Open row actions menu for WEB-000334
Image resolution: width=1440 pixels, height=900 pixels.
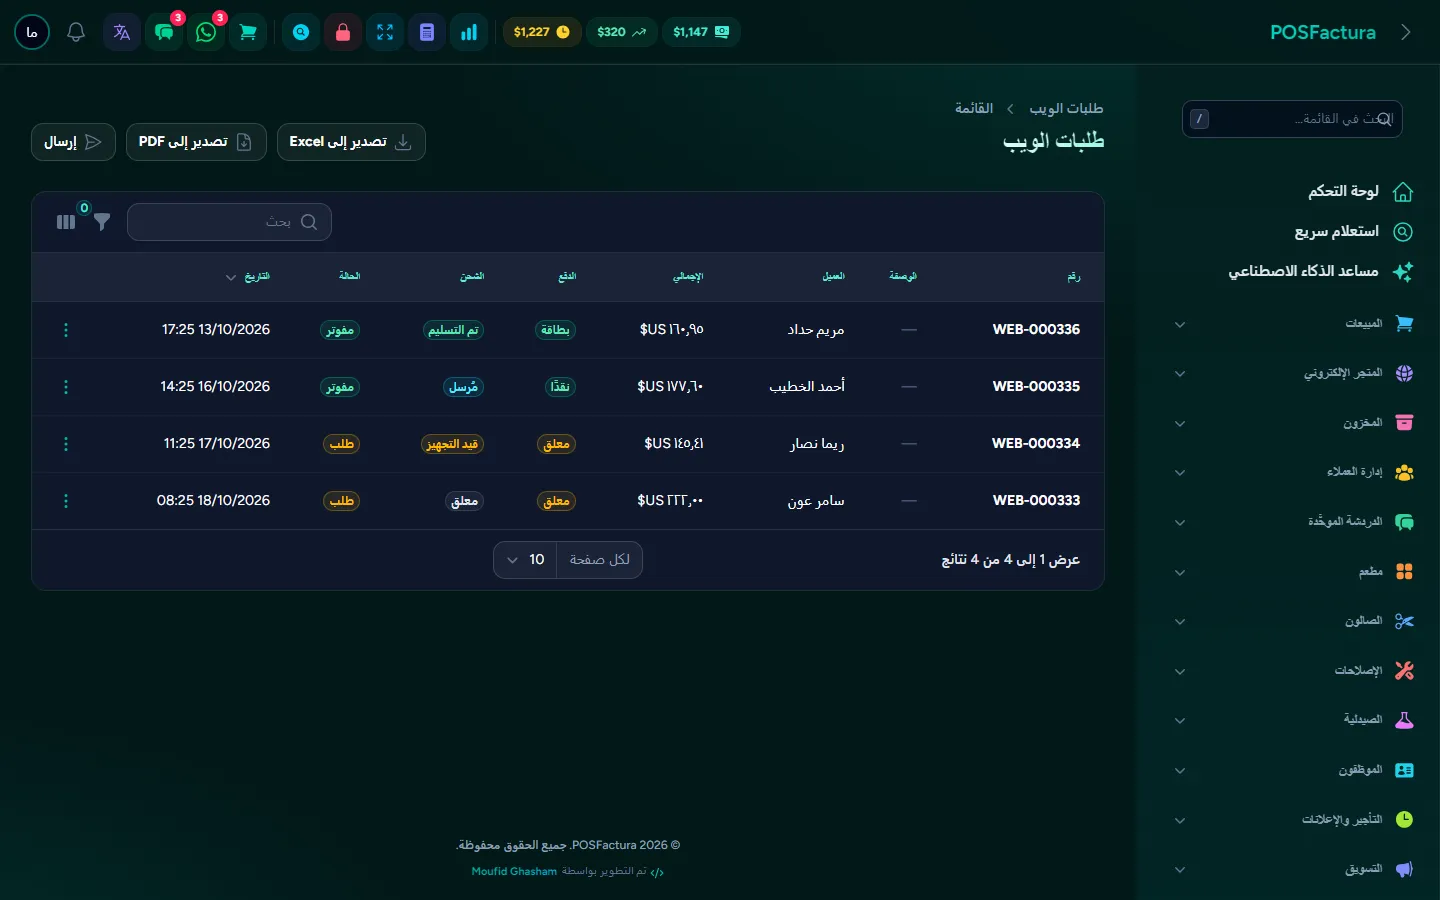(66, 444)
